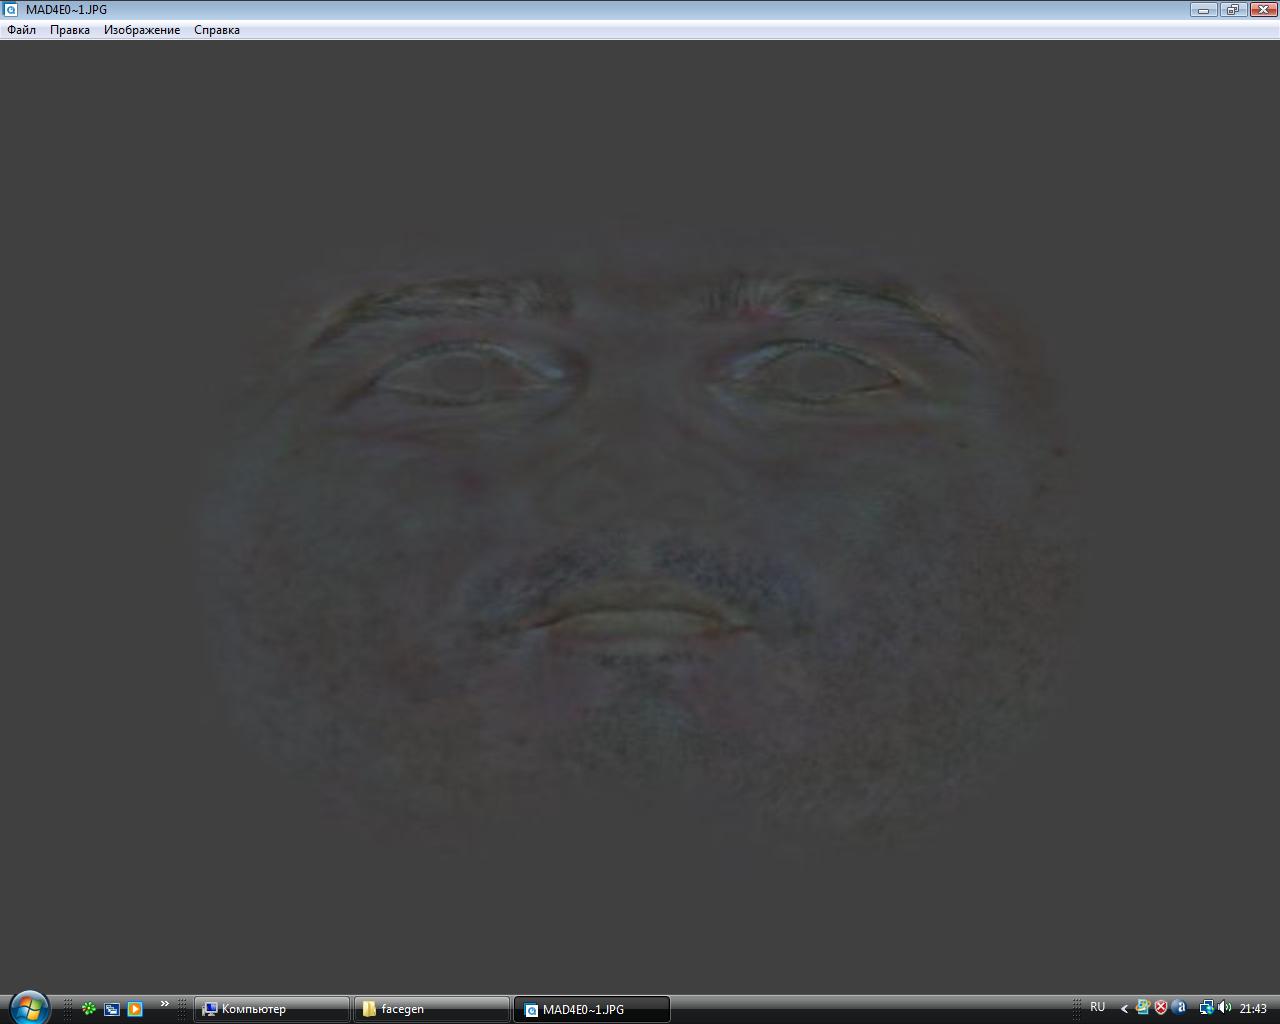This screenshot has width=1280, height=1024.
Task: Open the Справка menu
Action: (x=217, y=30)
